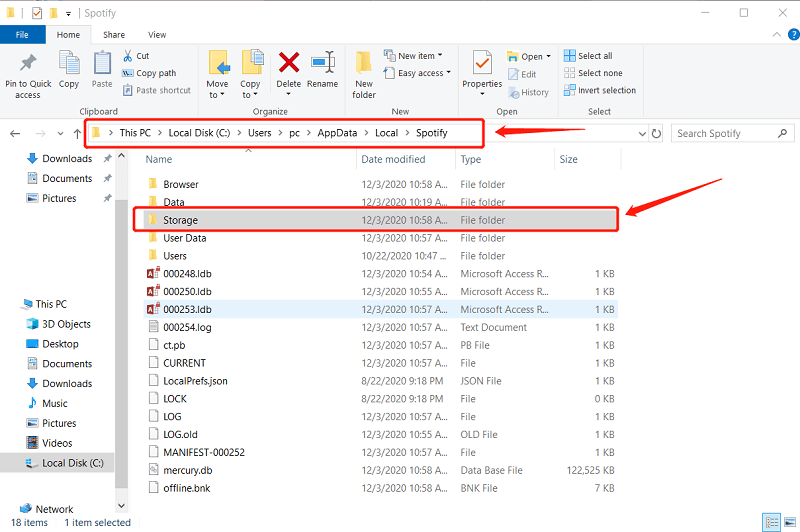Open the Properties dropdown arrow
Viewport: 800px width, 532px height.
pyautogui.click(x=482, y=94)
